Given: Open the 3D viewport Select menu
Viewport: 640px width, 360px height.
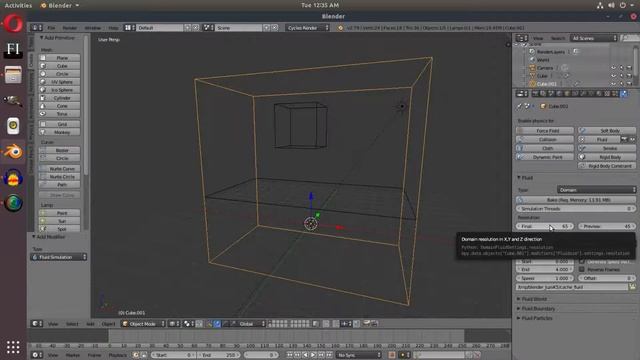Looking at the screenshot, I should [x=72, y=324].
